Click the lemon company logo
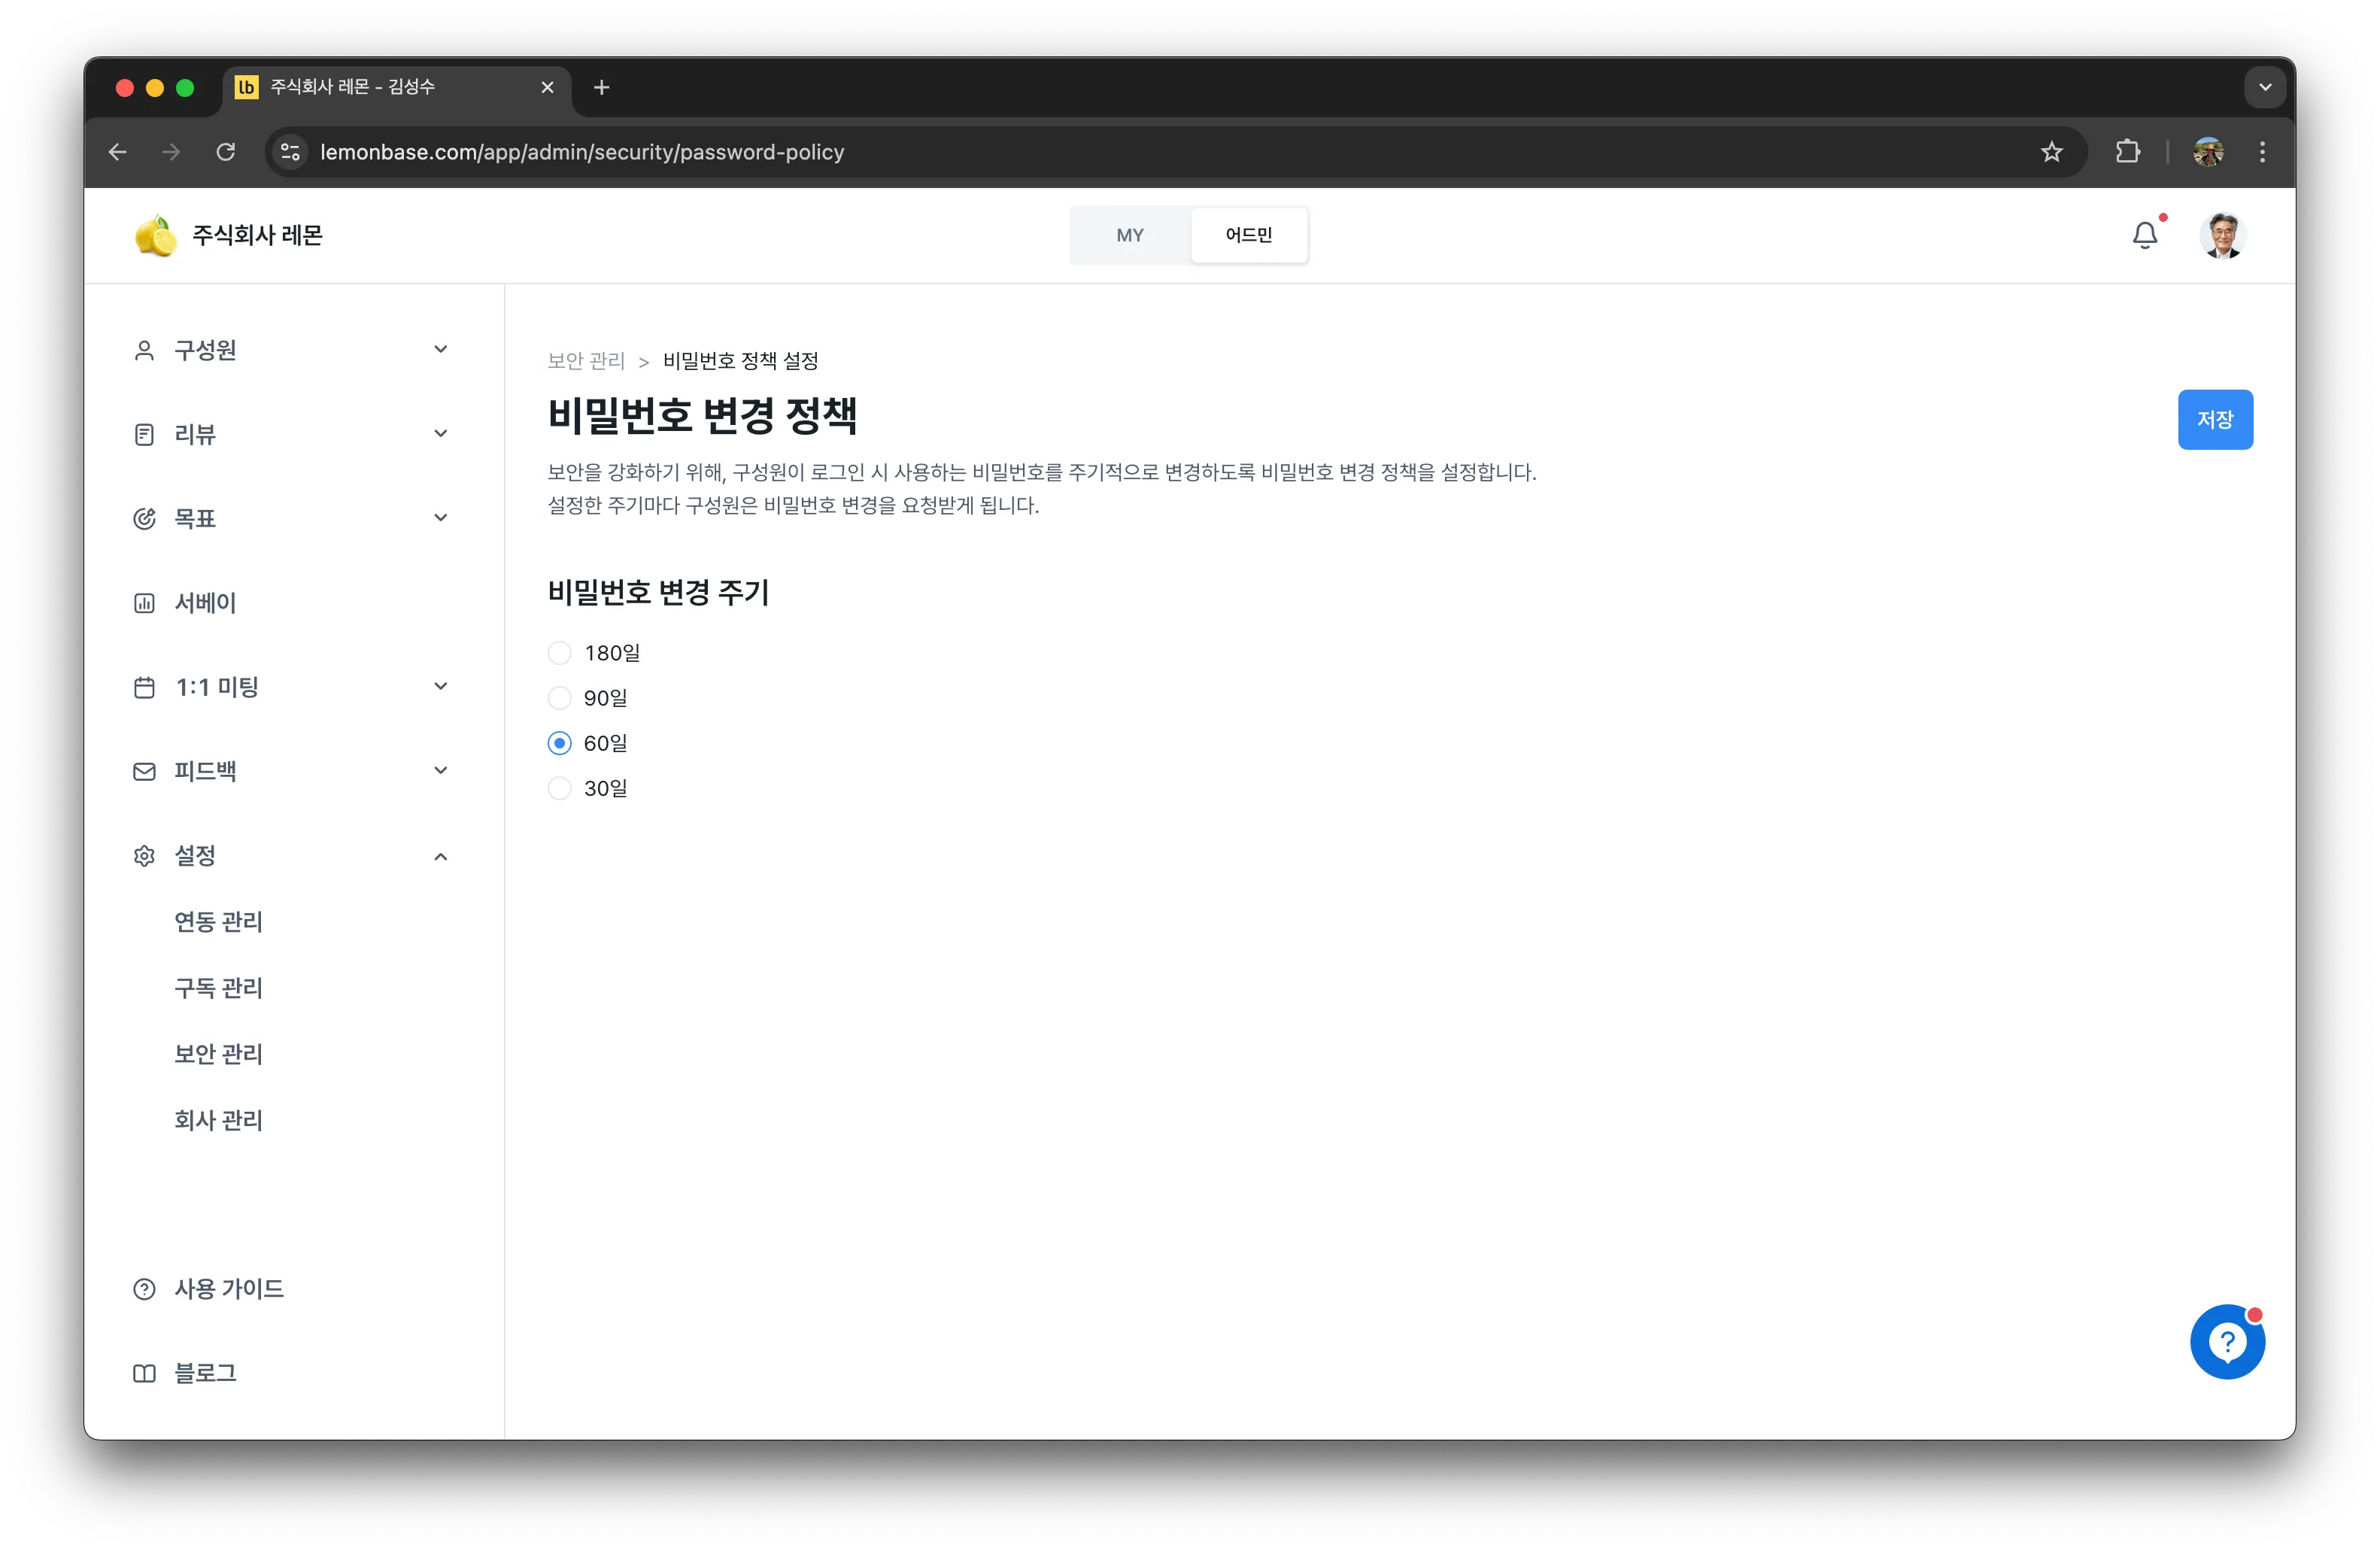This screenshot has width=2380, height=1551. pyautogui.click(x=156, y=235)
